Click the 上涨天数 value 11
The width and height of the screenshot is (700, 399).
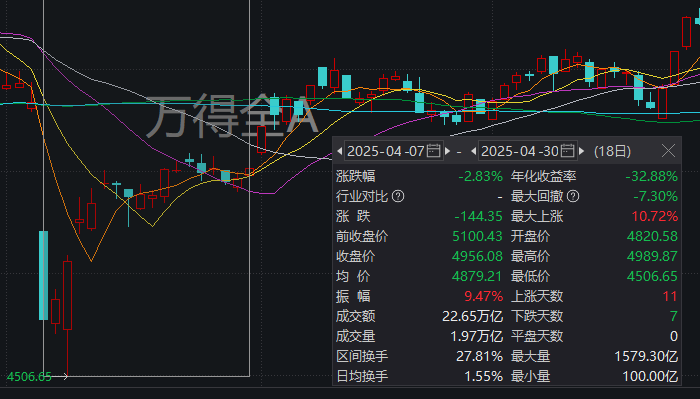point(670,296)
